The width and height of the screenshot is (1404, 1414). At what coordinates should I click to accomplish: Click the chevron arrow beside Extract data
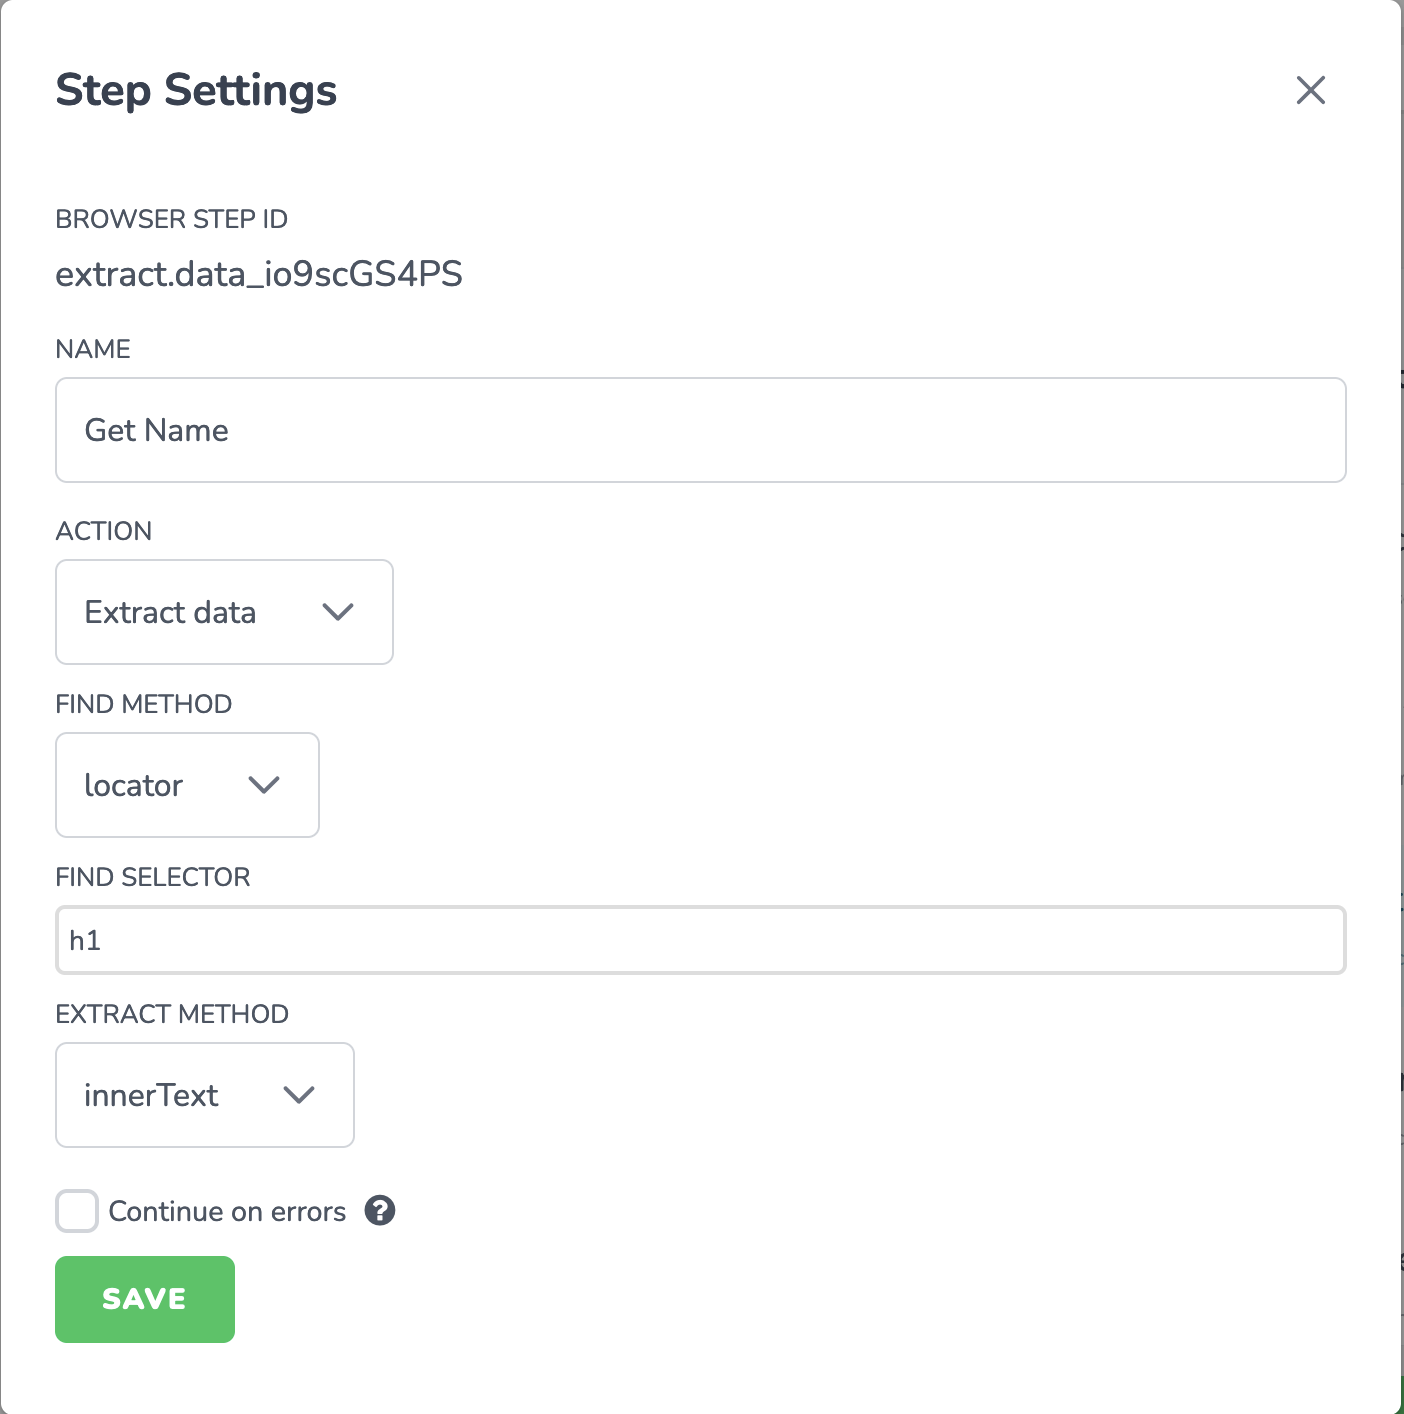pyautogui.click(x=338, y=612)
